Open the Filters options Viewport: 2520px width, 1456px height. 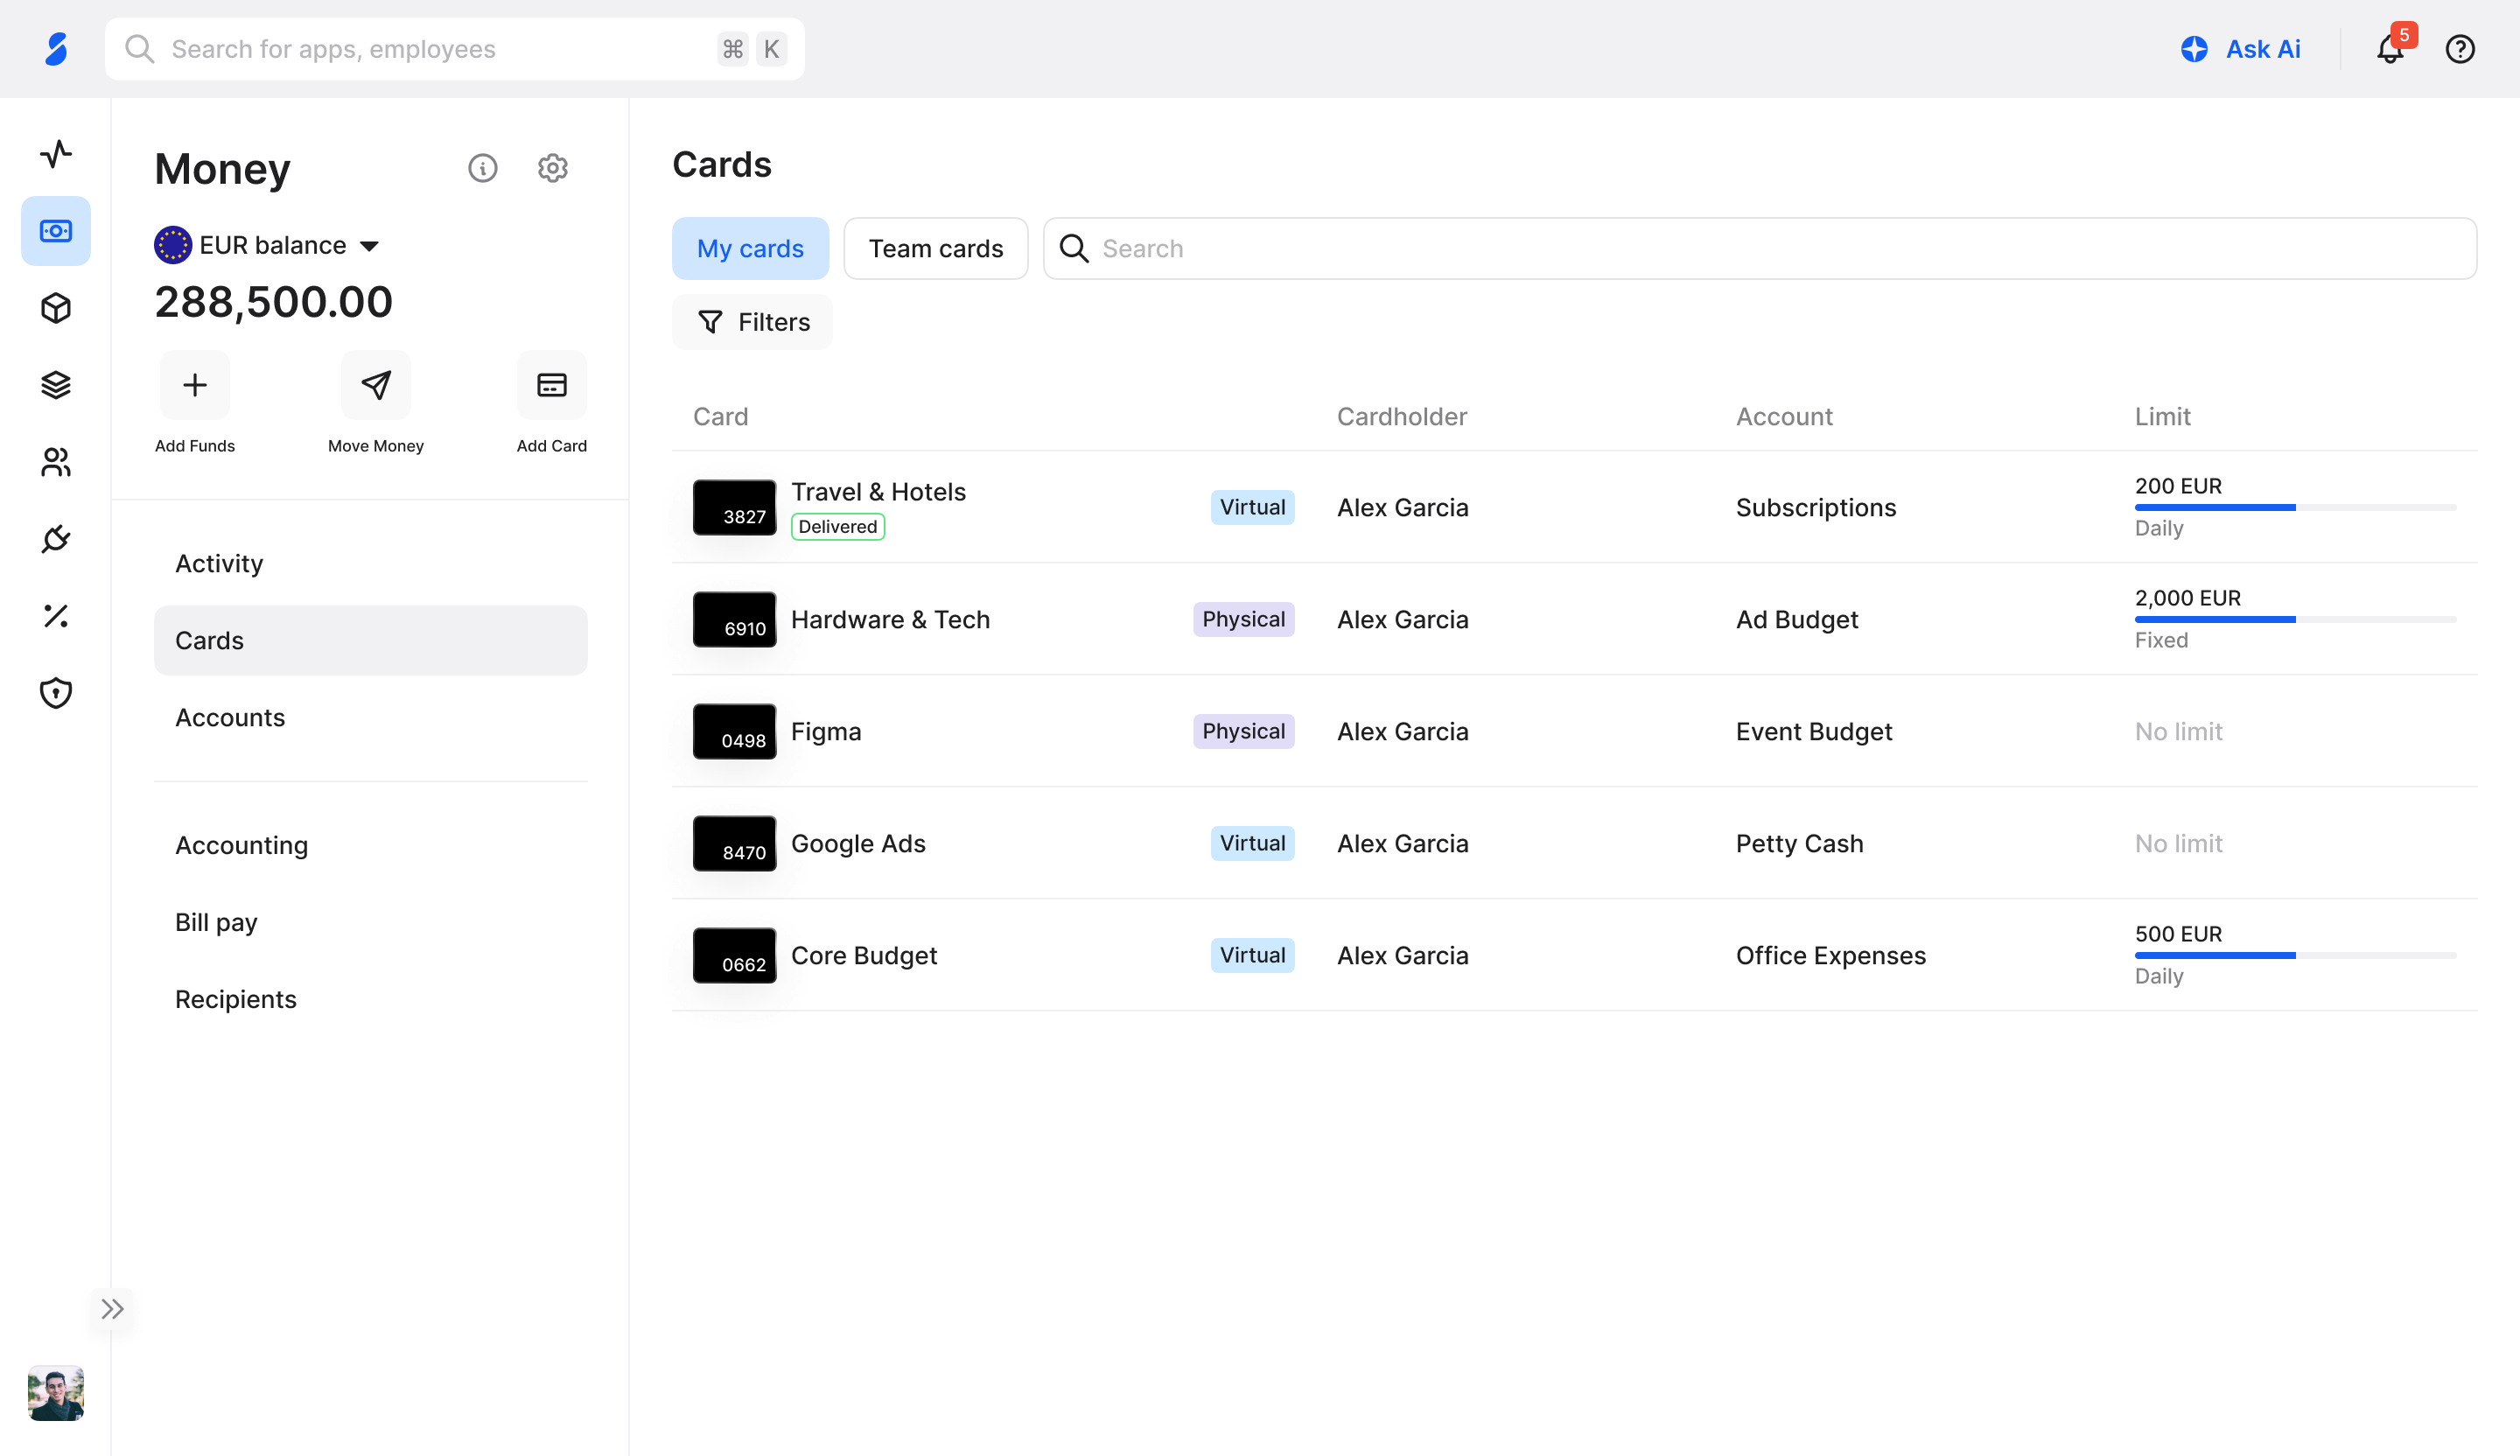point(752,322)
